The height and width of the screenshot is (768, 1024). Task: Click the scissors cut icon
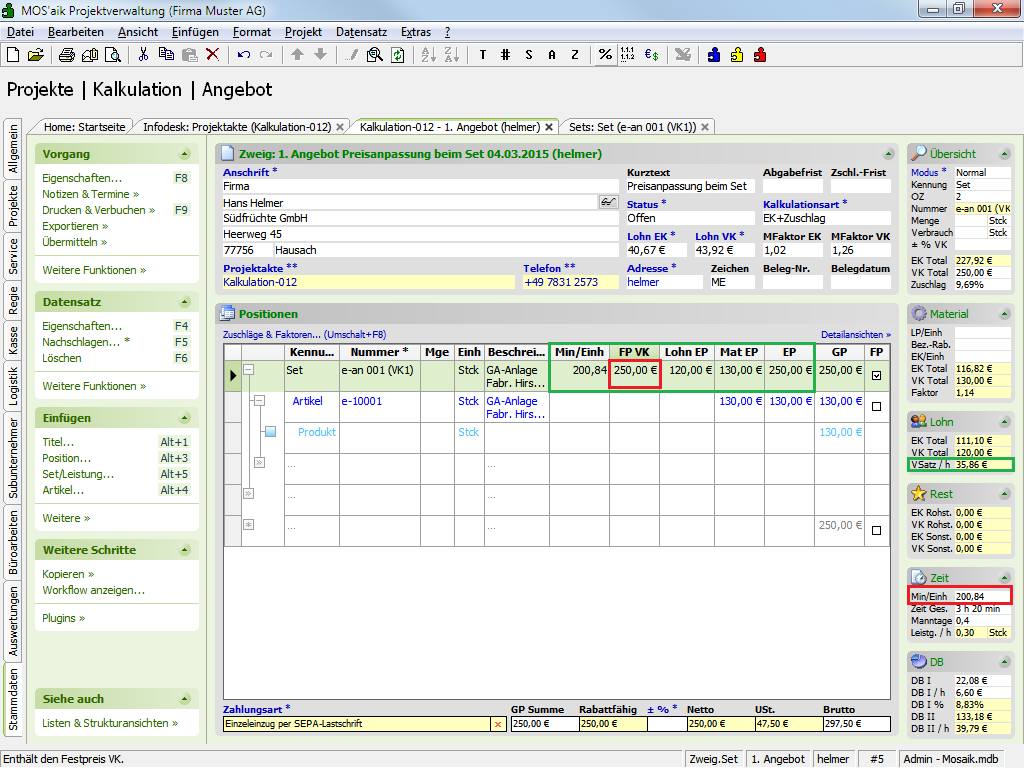click(143, 55)
